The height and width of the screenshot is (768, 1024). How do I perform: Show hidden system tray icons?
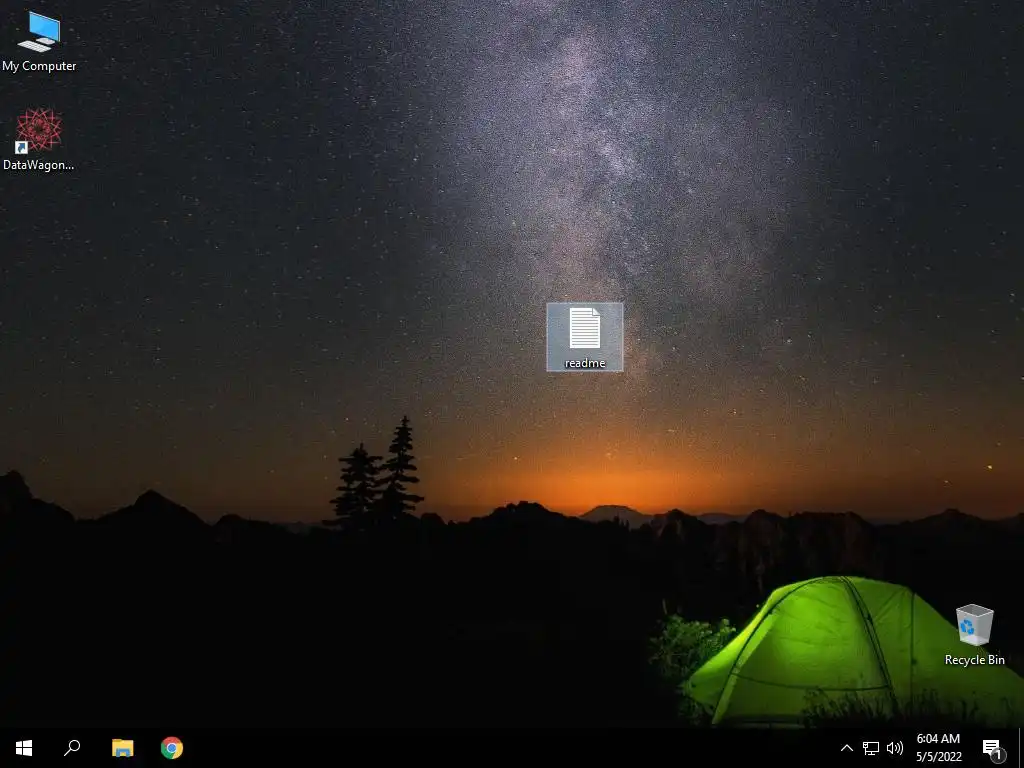pos(846,748)
